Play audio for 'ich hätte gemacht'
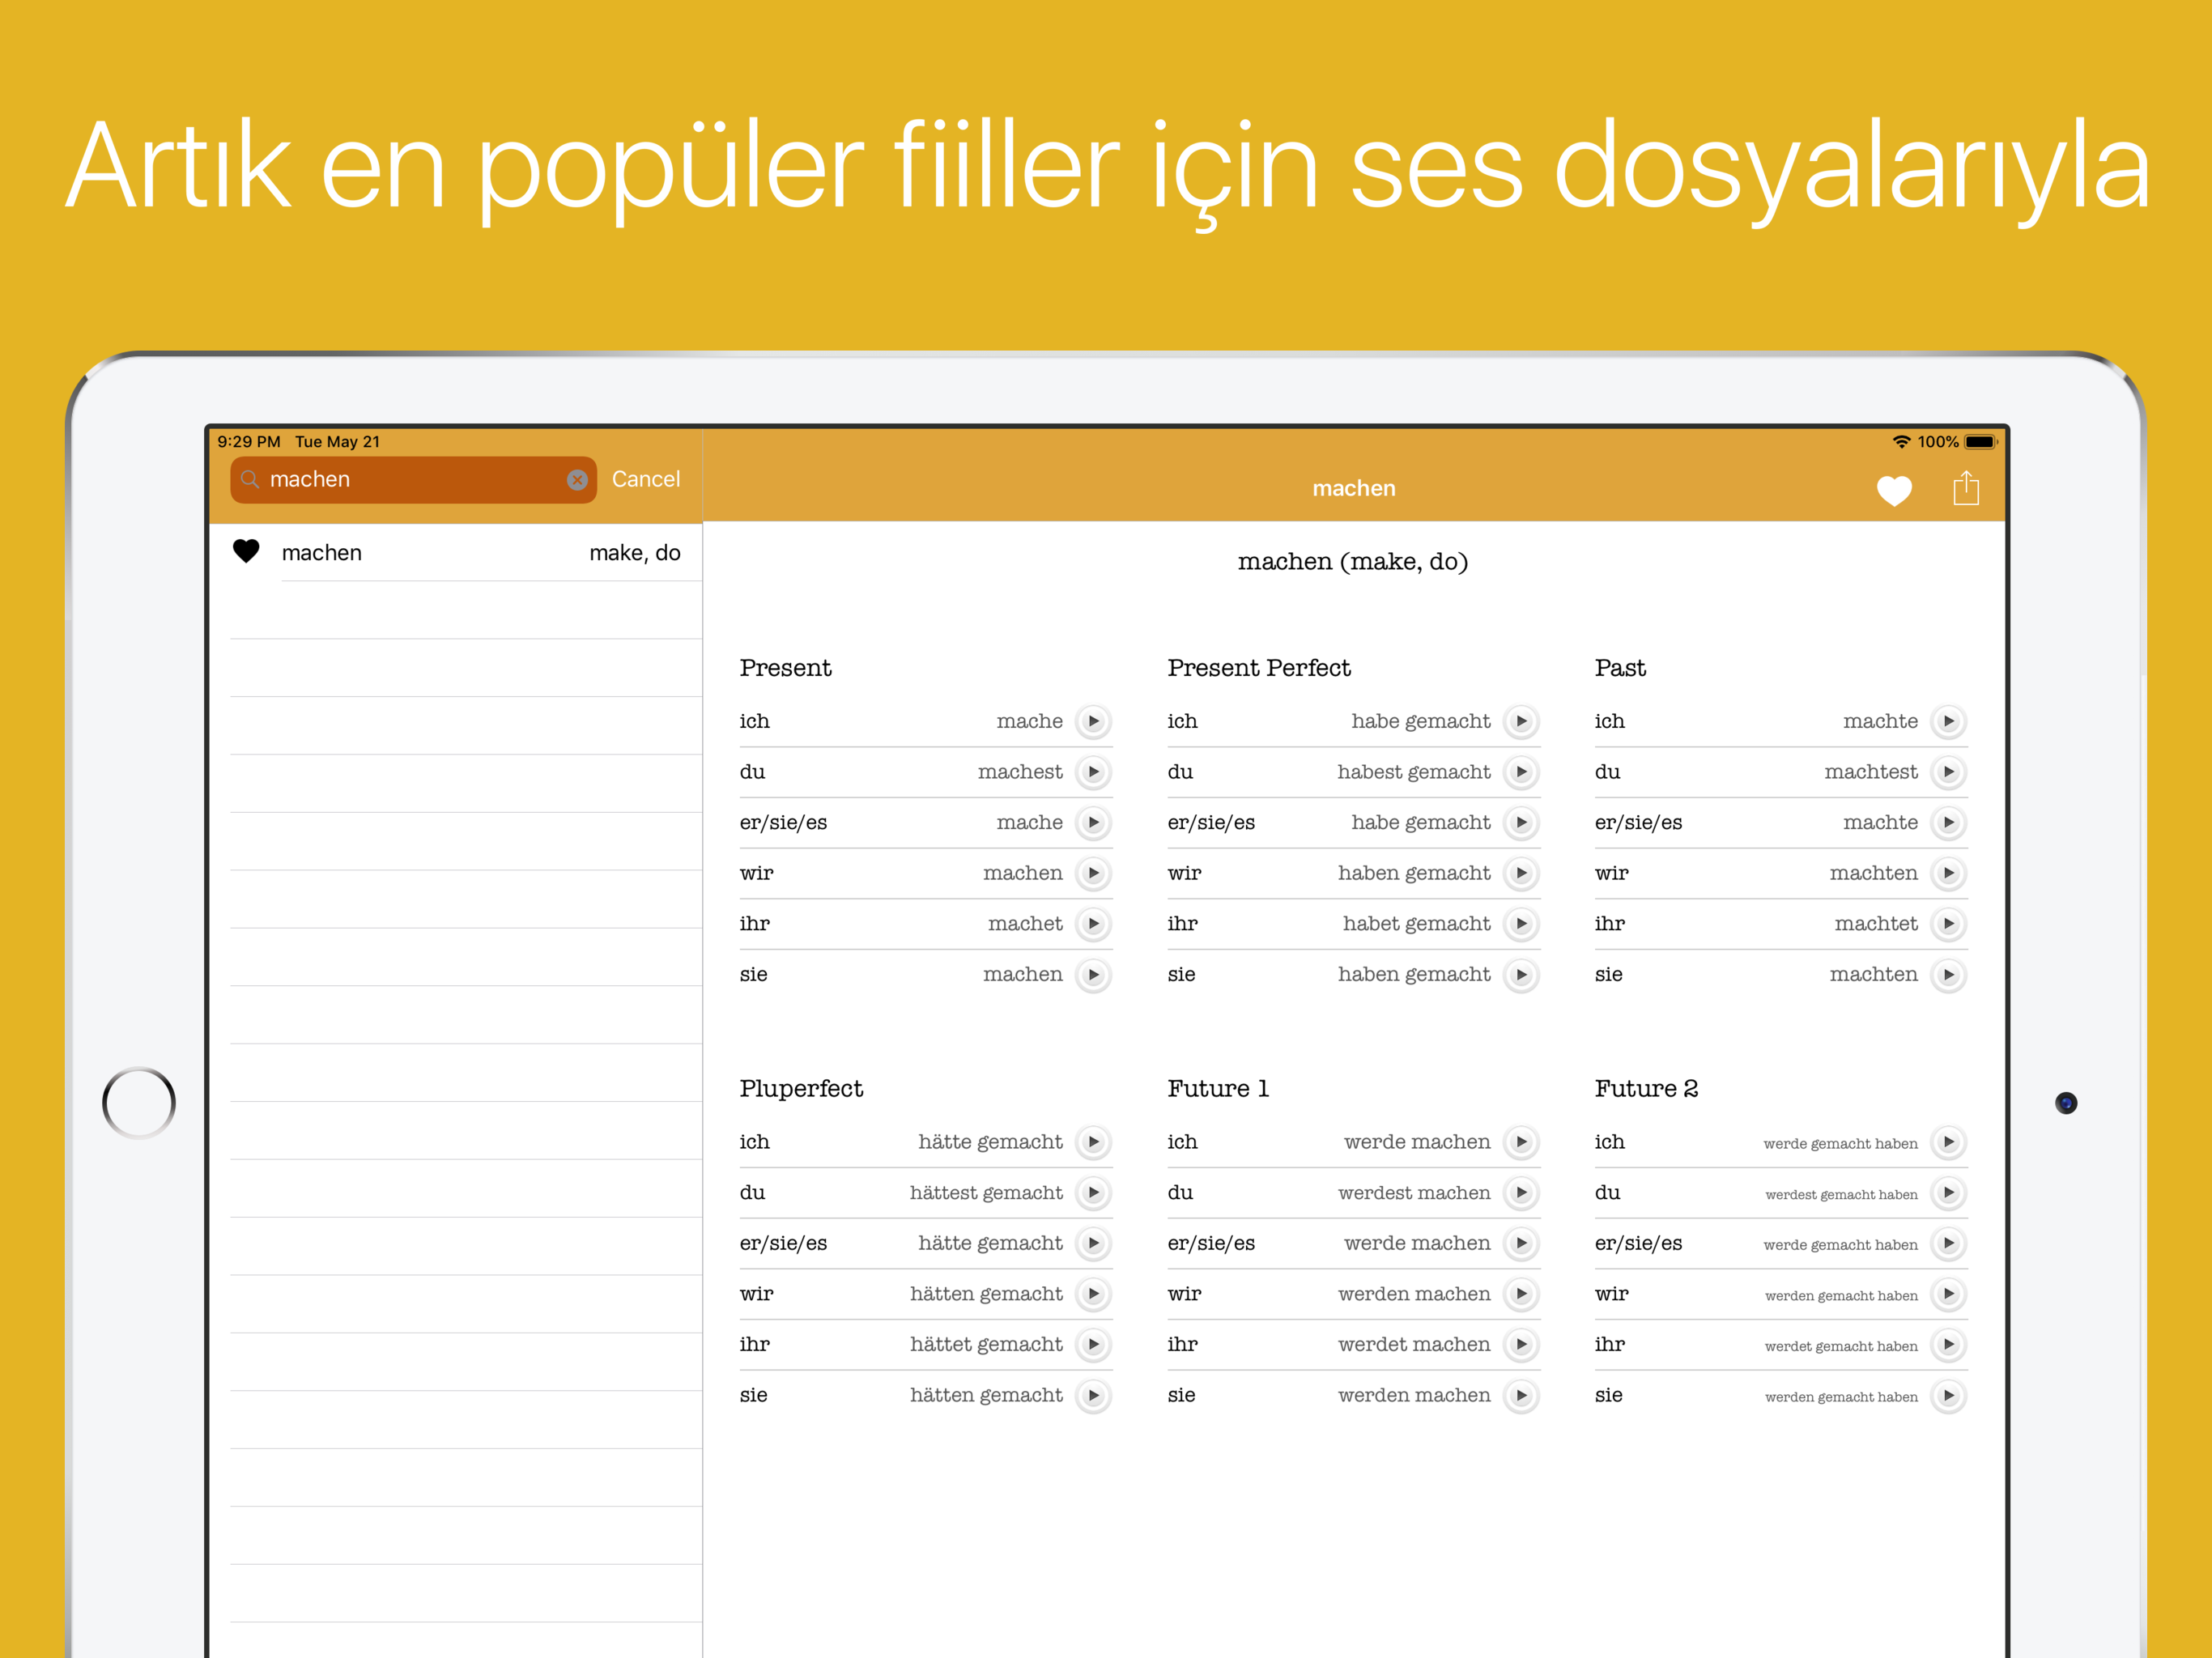The width and height of the screenshot is (2212, 1658). point(1093,1142)
